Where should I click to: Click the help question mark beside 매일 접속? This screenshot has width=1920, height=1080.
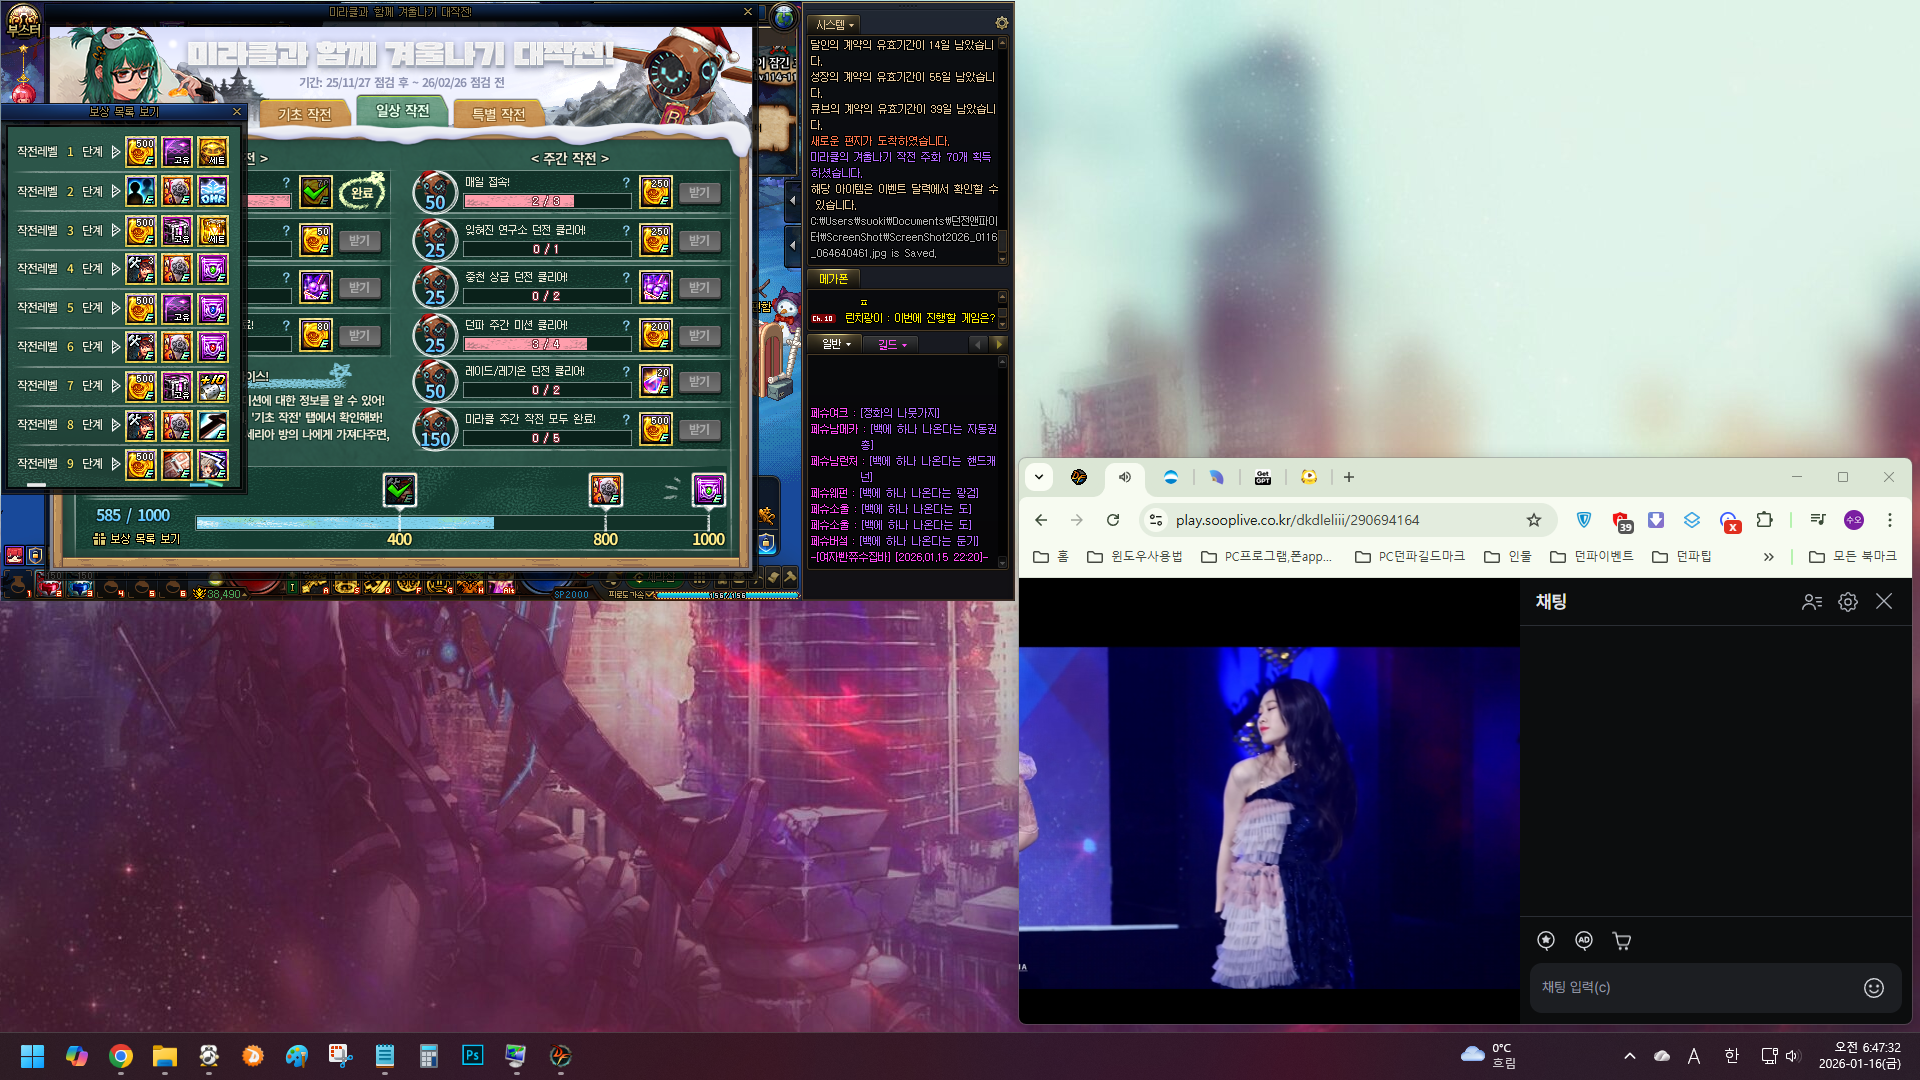[x=626, y=183]
